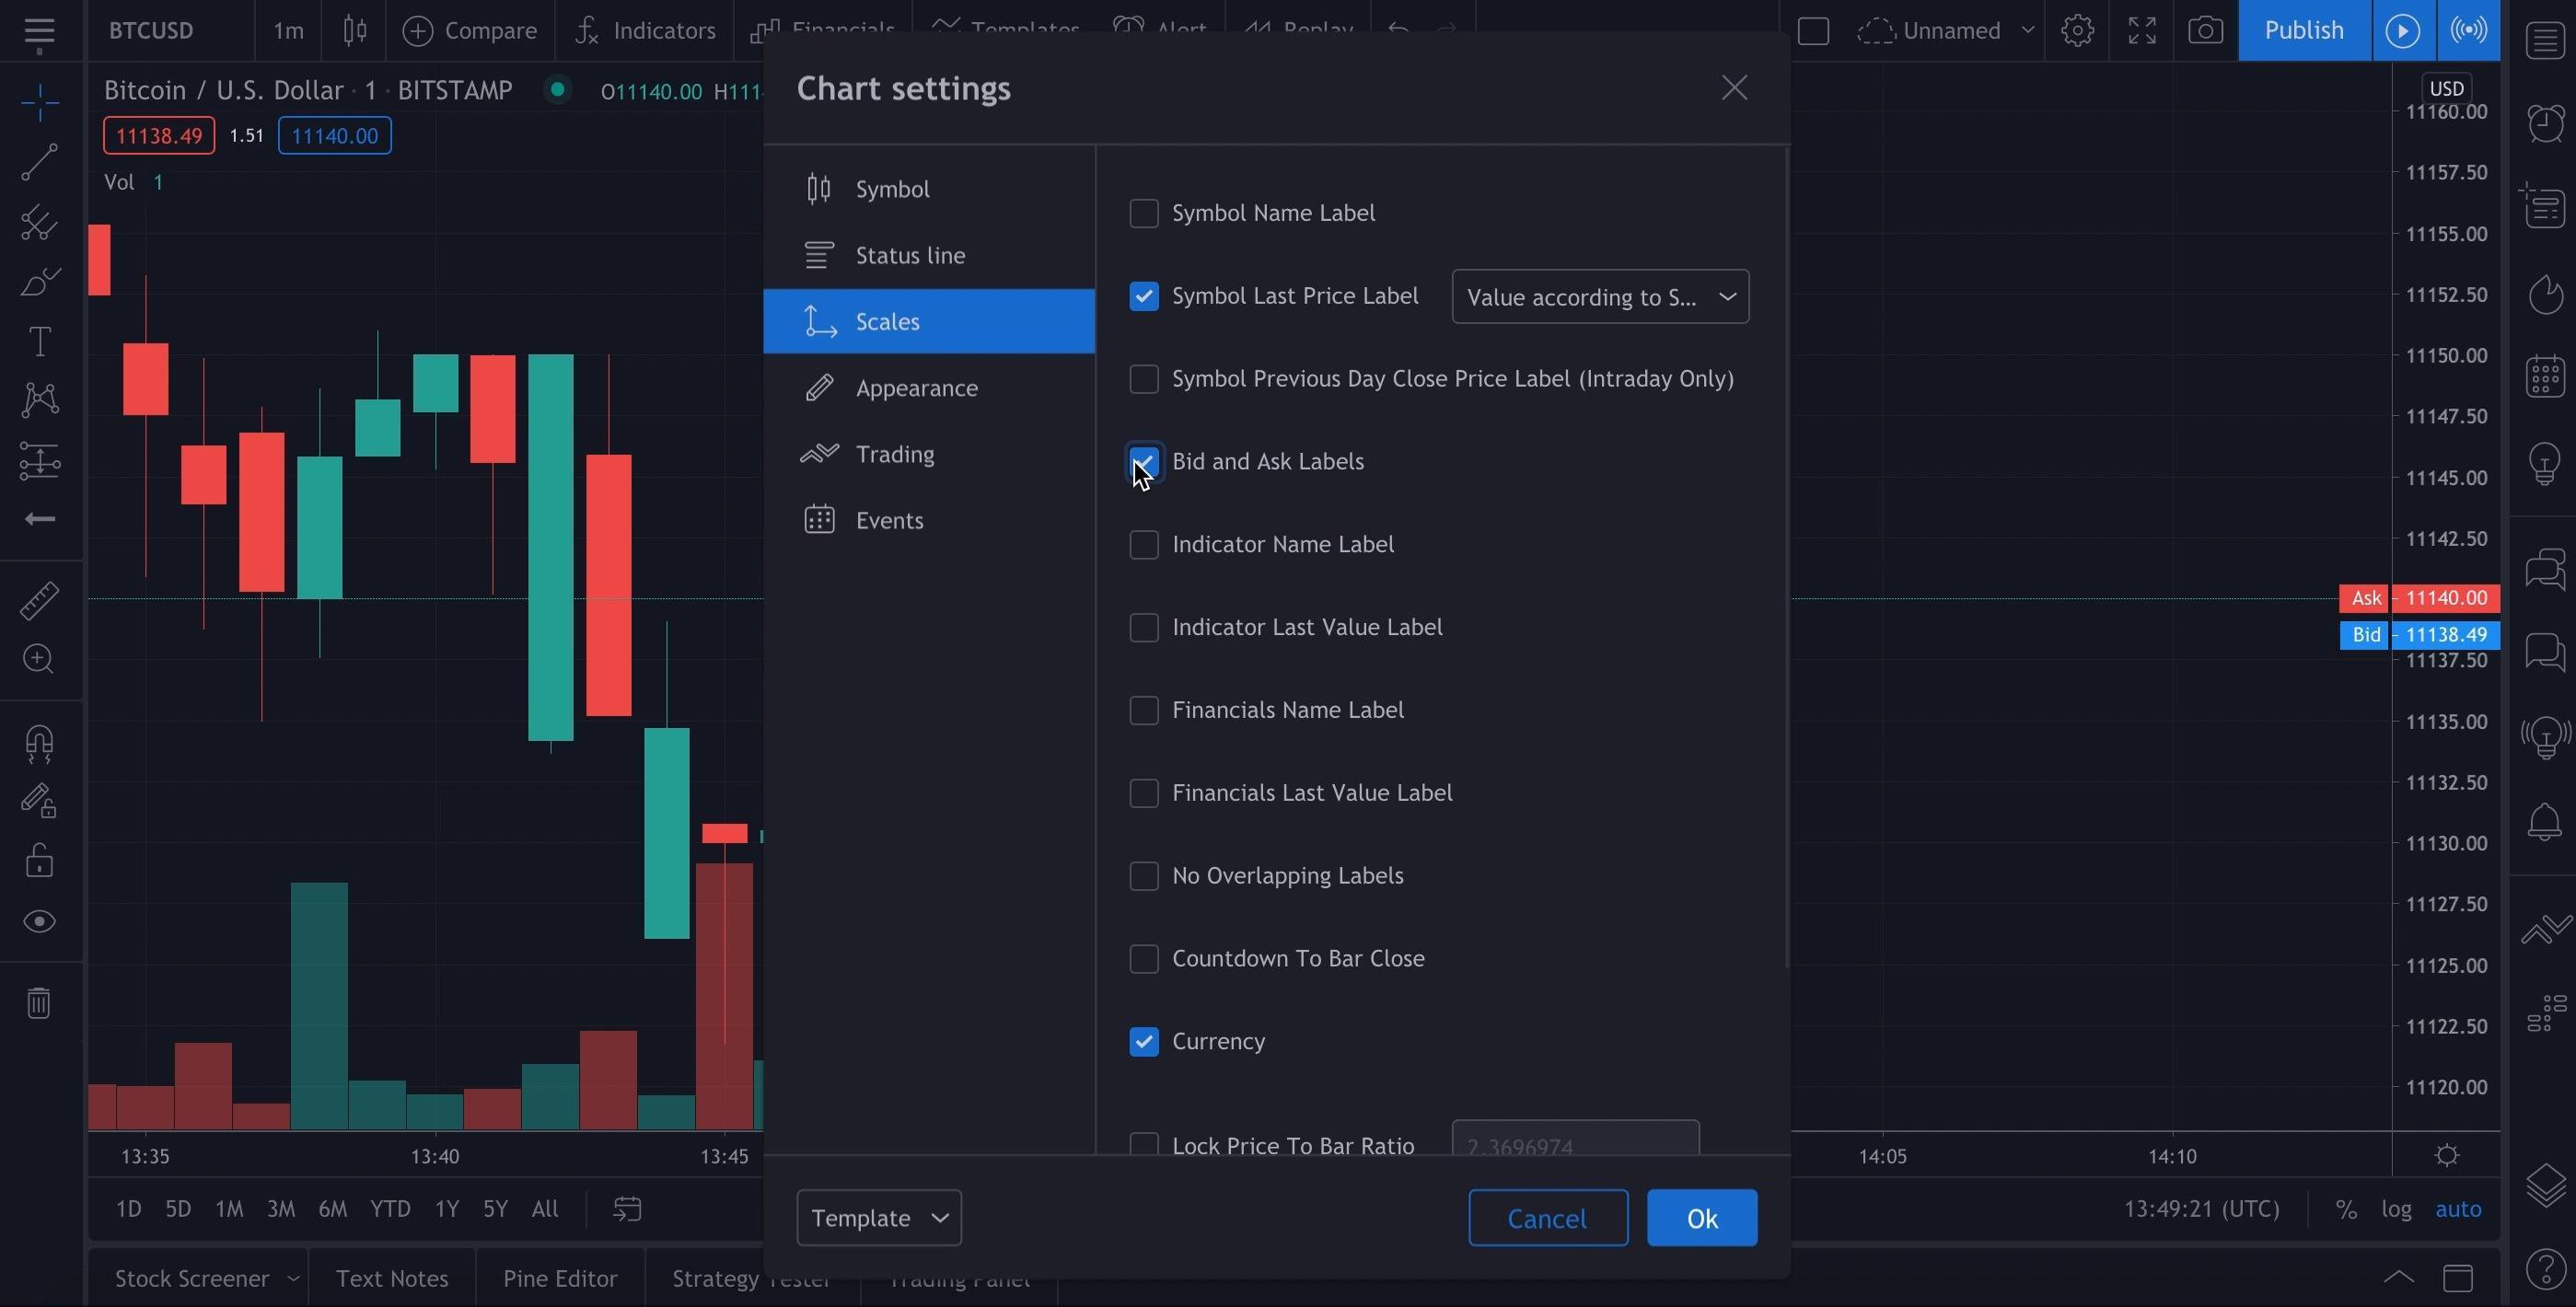2576x1307 pixels.
Task: Click the Lock Price To Bar Ratio field
Action: (1575, 1140)
